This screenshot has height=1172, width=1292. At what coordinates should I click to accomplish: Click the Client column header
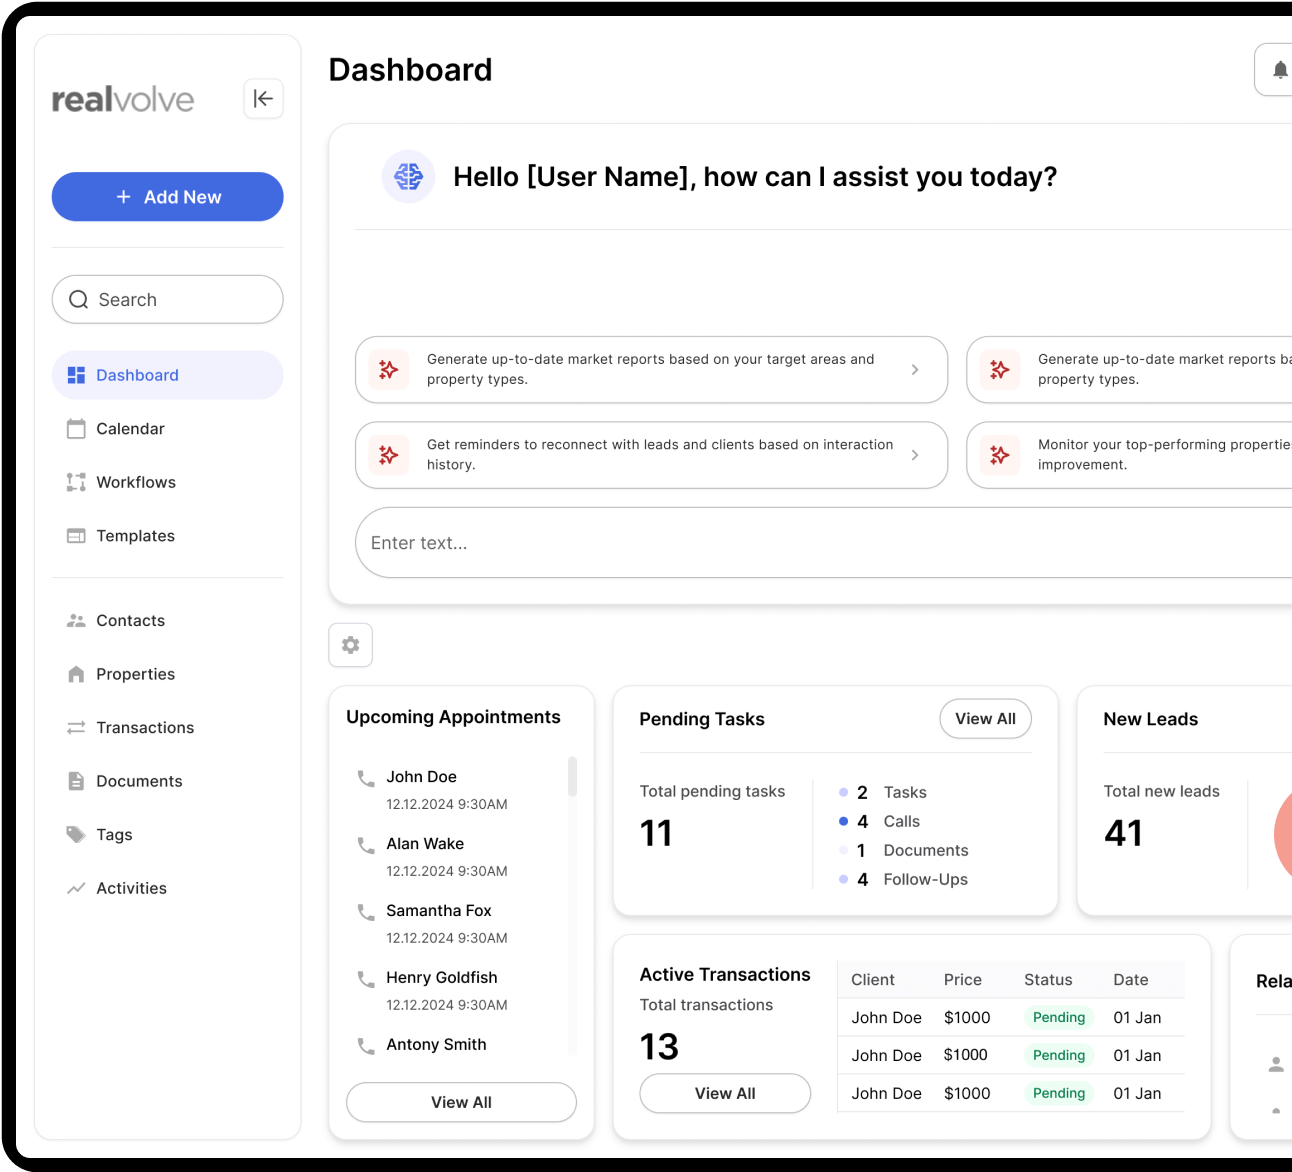click(x=873, y=980)
